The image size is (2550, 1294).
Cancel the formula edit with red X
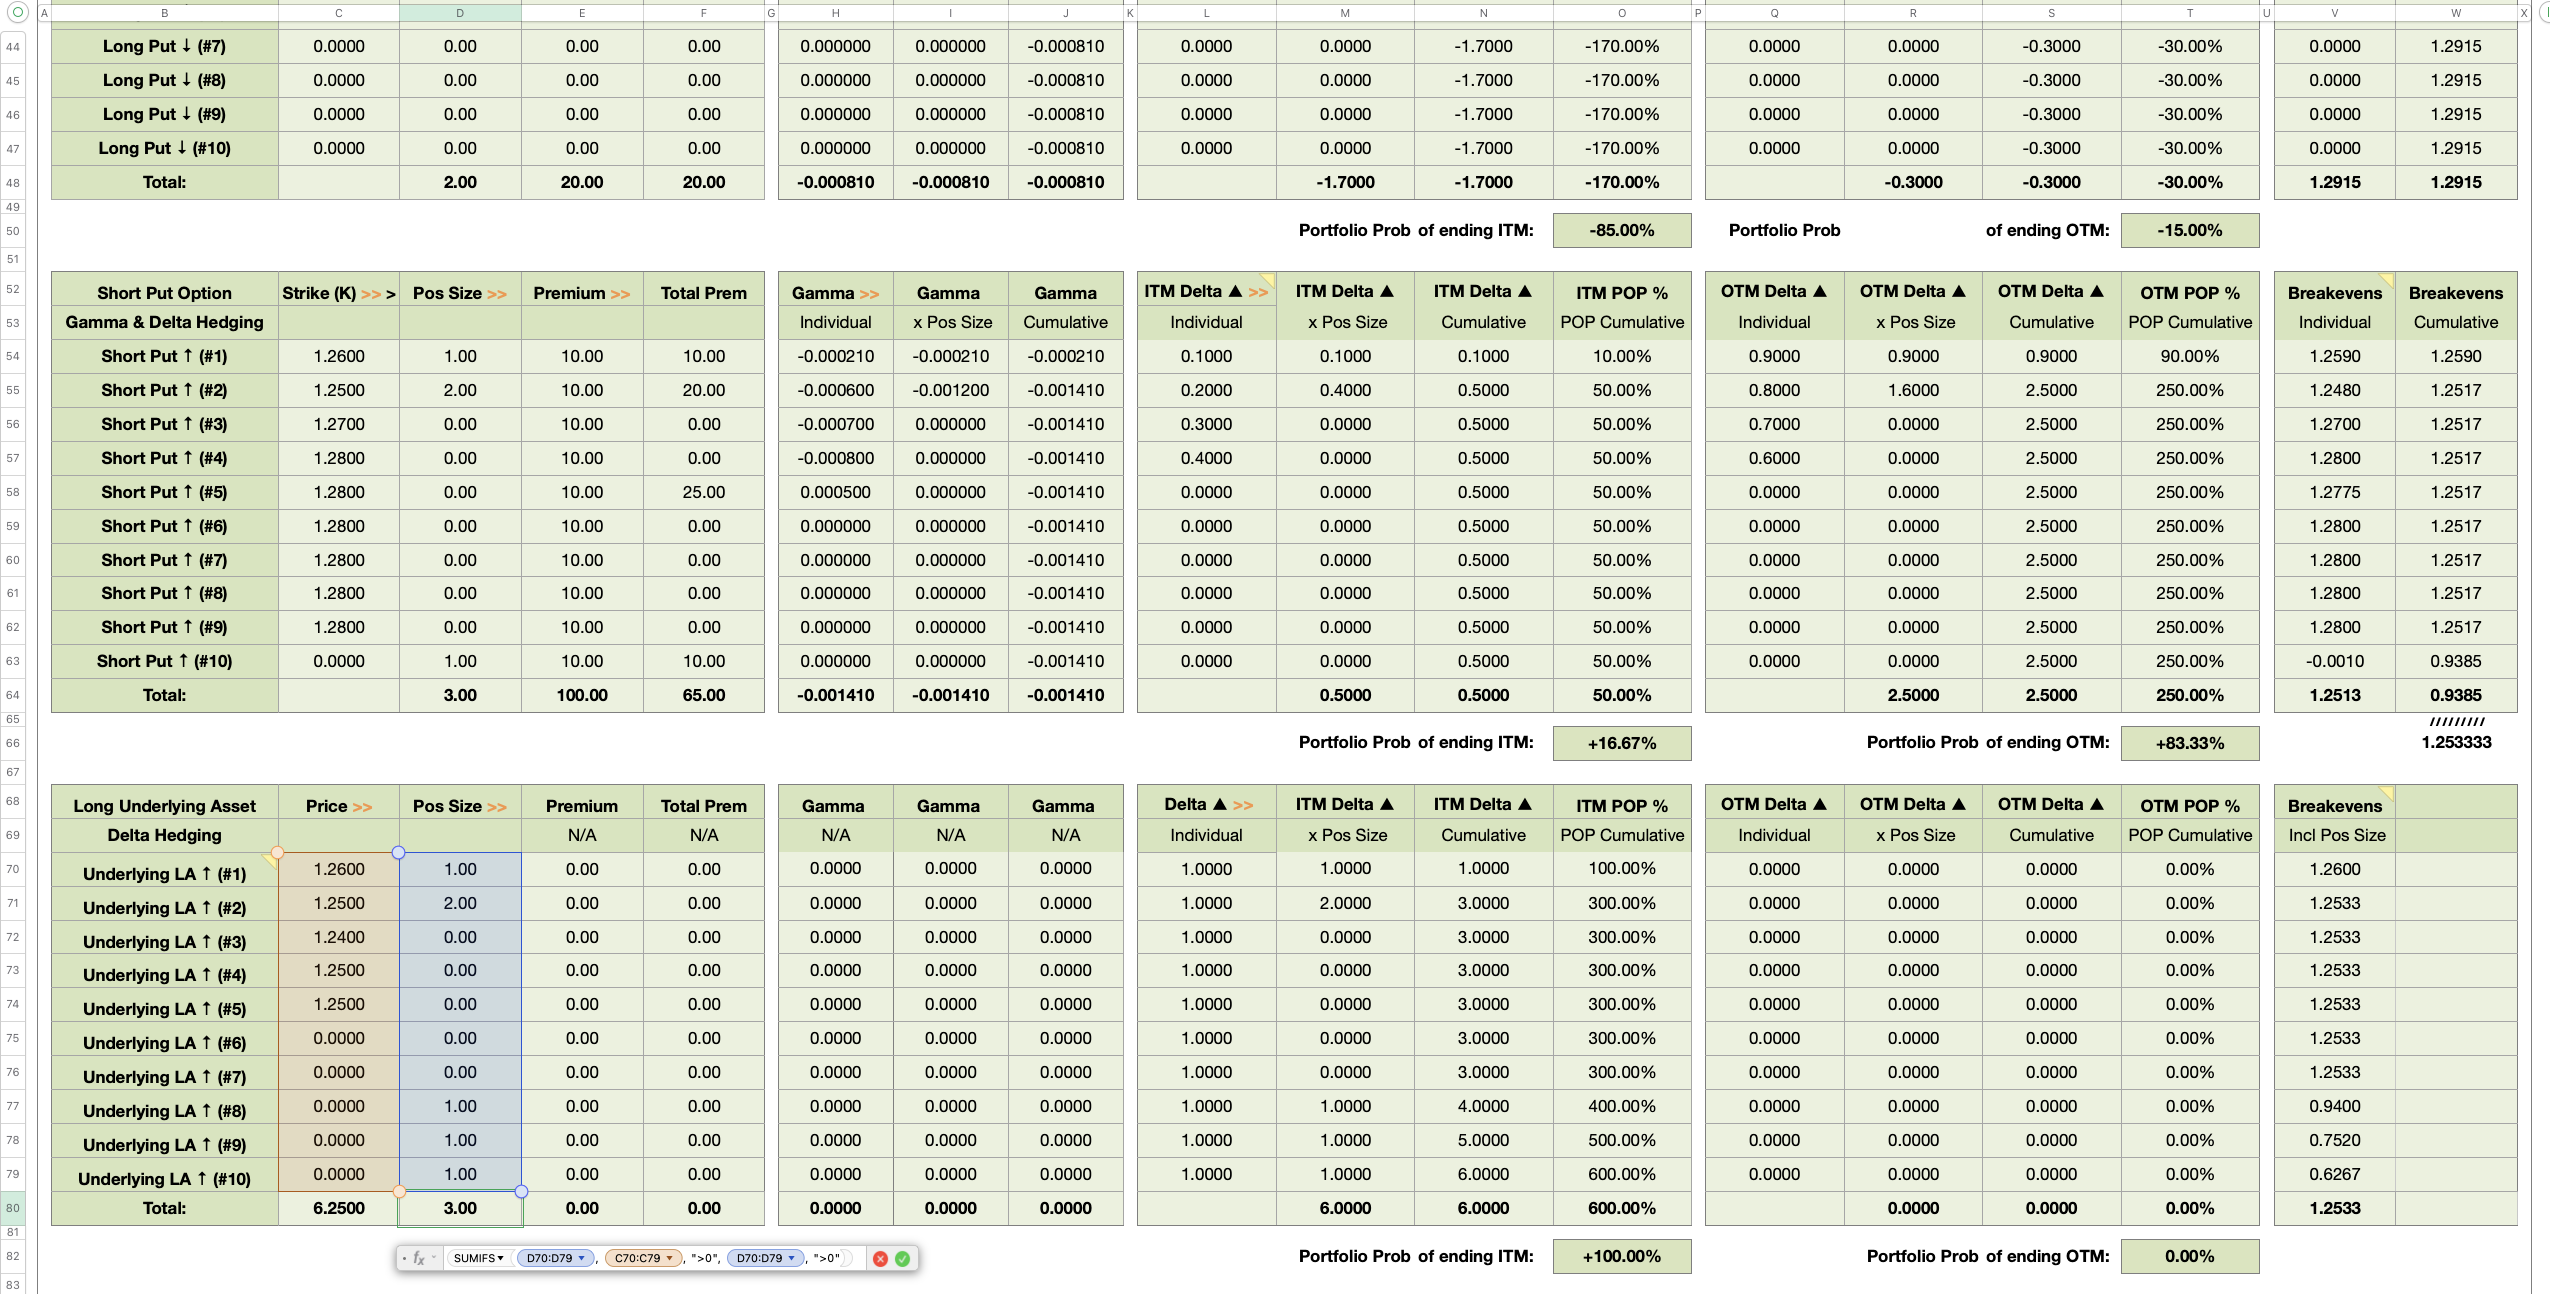pyautogui.click(x=880, y=1259)
